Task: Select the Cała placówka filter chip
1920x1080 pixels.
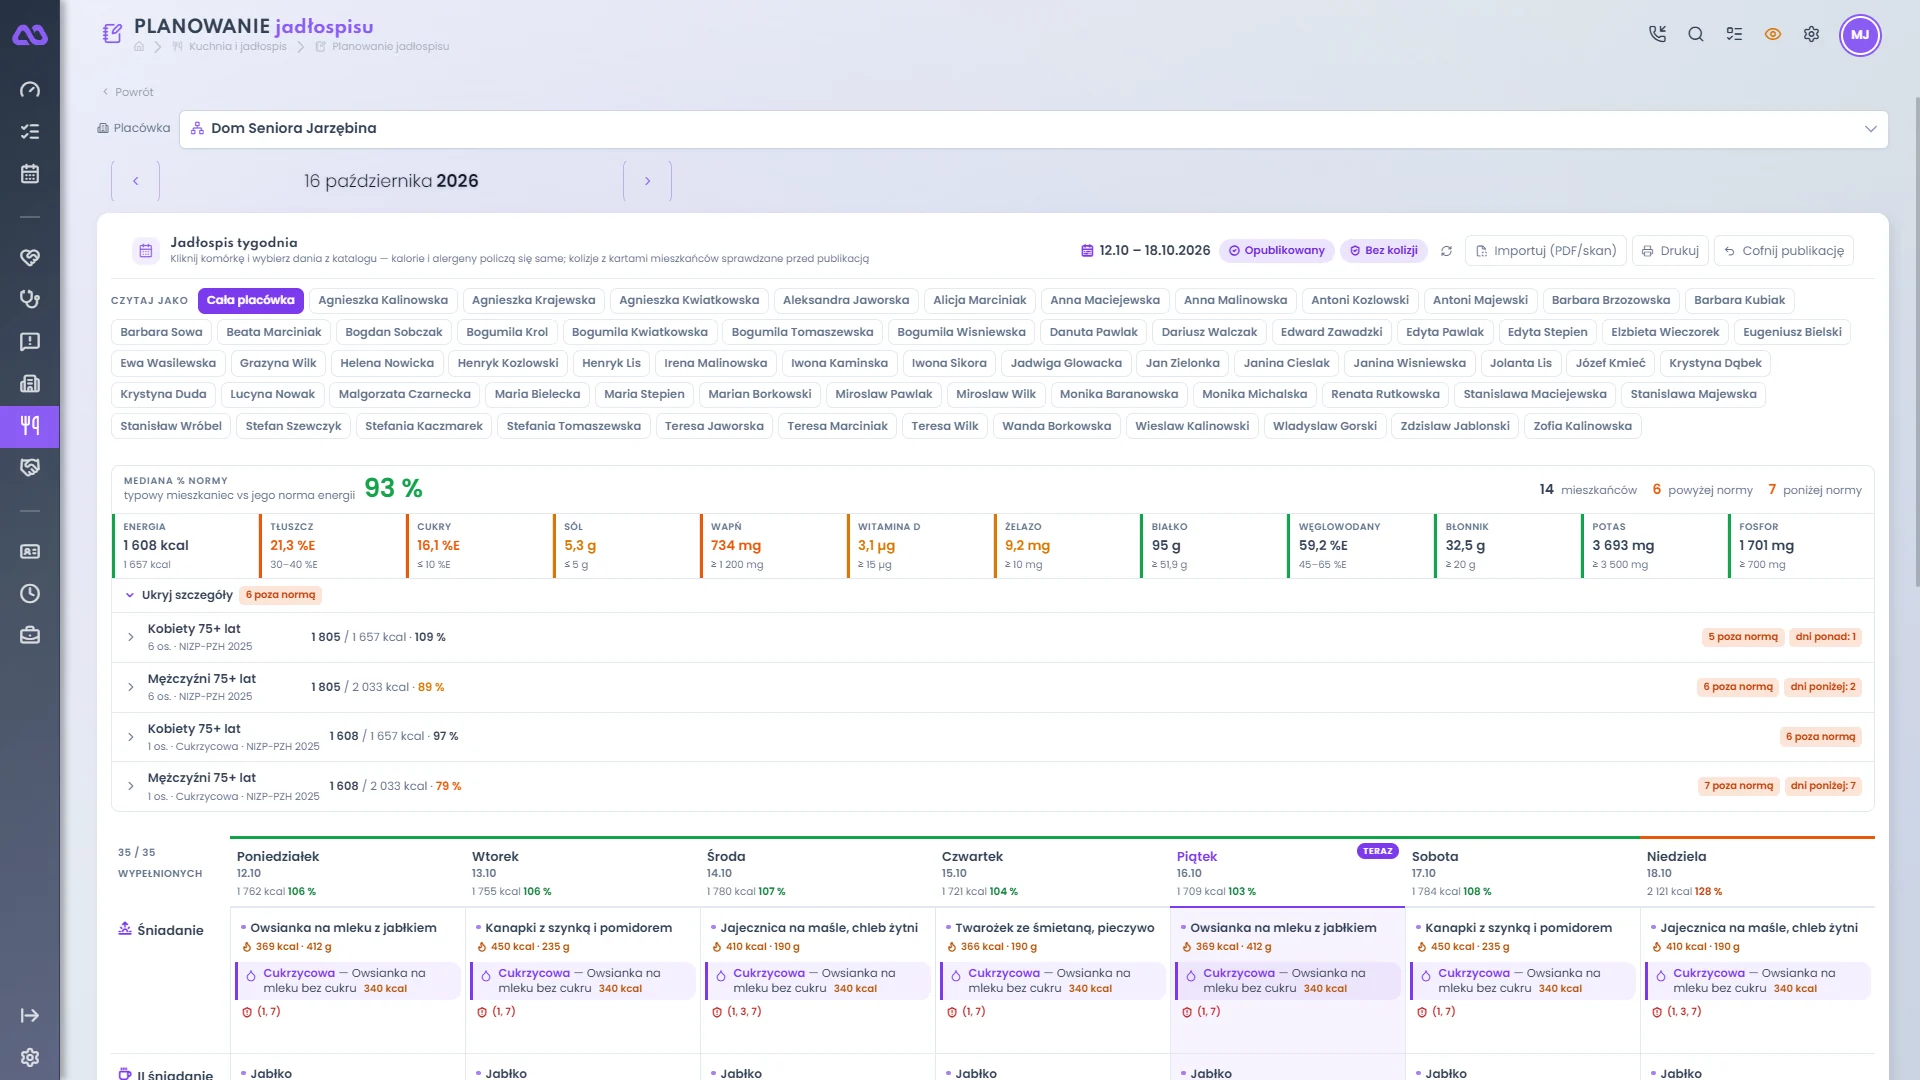Action: pyautogui.click(x=251, y=300)
